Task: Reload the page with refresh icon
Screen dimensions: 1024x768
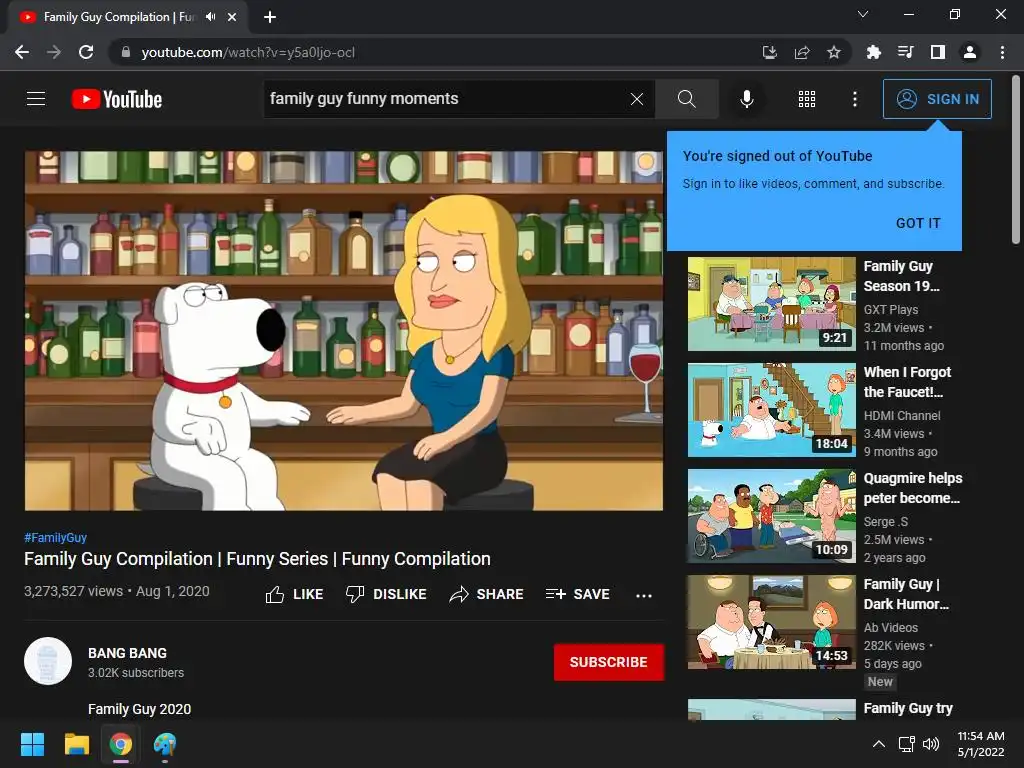Action: click(86, 52)
